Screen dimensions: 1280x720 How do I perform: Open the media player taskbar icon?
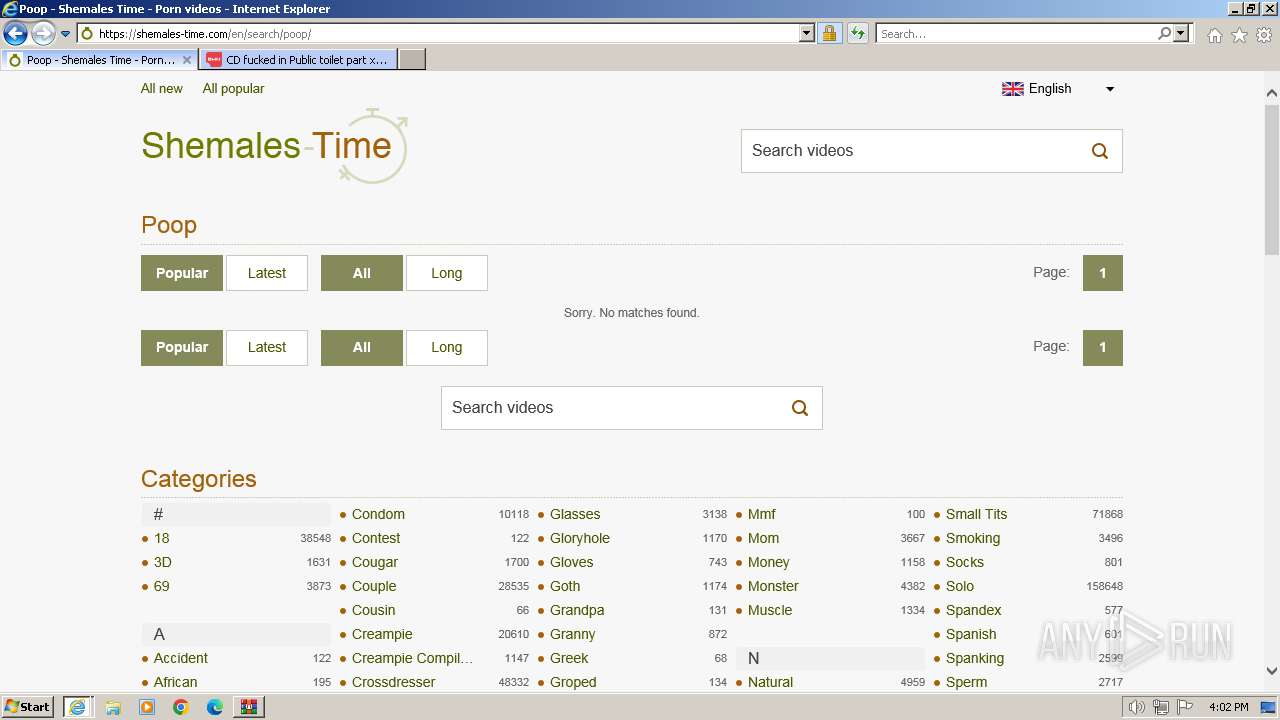pyautogui.click(x=147, y=707)
